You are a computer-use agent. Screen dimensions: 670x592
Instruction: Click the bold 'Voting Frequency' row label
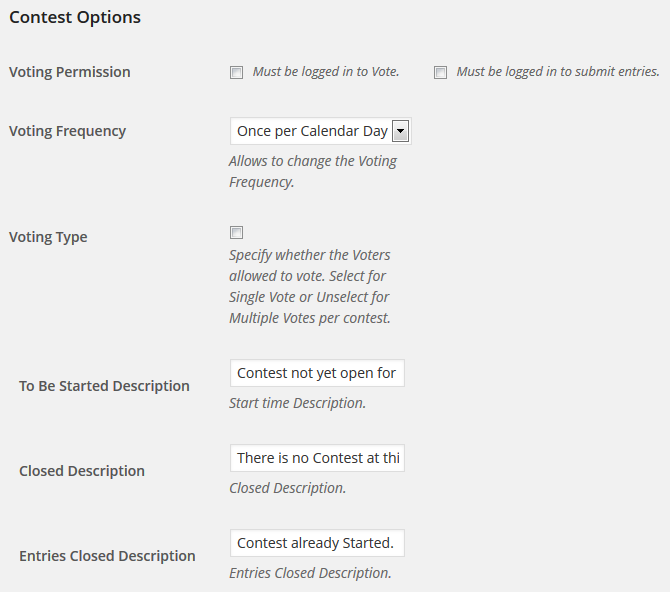coord(68,131)
